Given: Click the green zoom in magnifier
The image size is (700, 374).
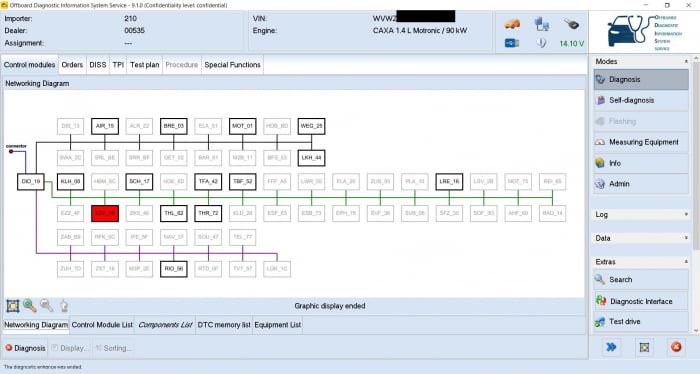Looking at the screenshot, I should point(29,306).
